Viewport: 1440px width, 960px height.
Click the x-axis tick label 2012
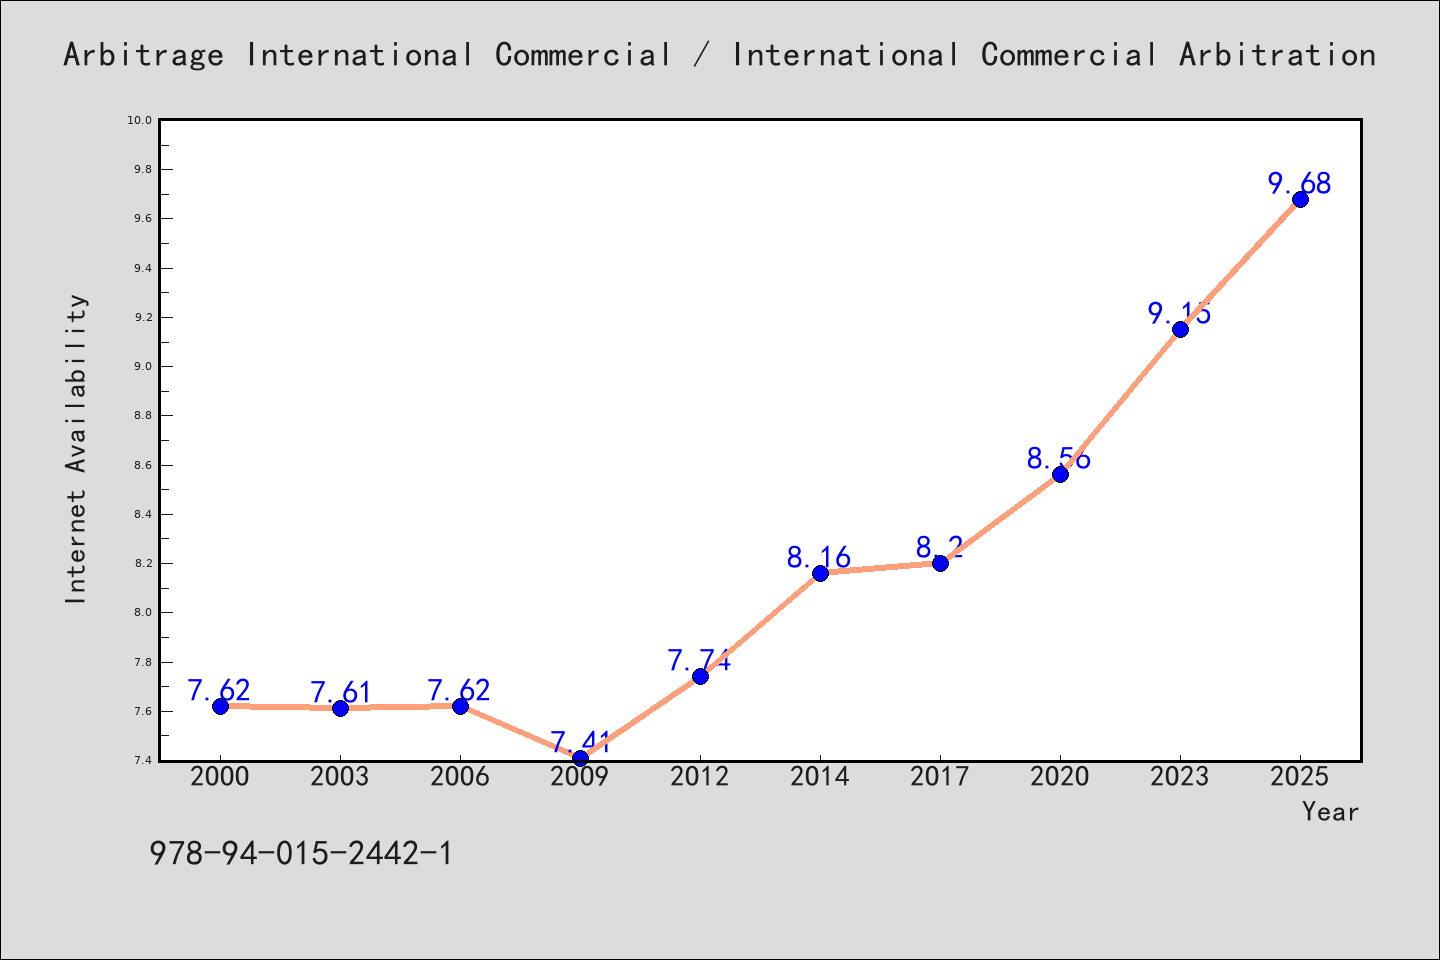[x=700, y=777]
